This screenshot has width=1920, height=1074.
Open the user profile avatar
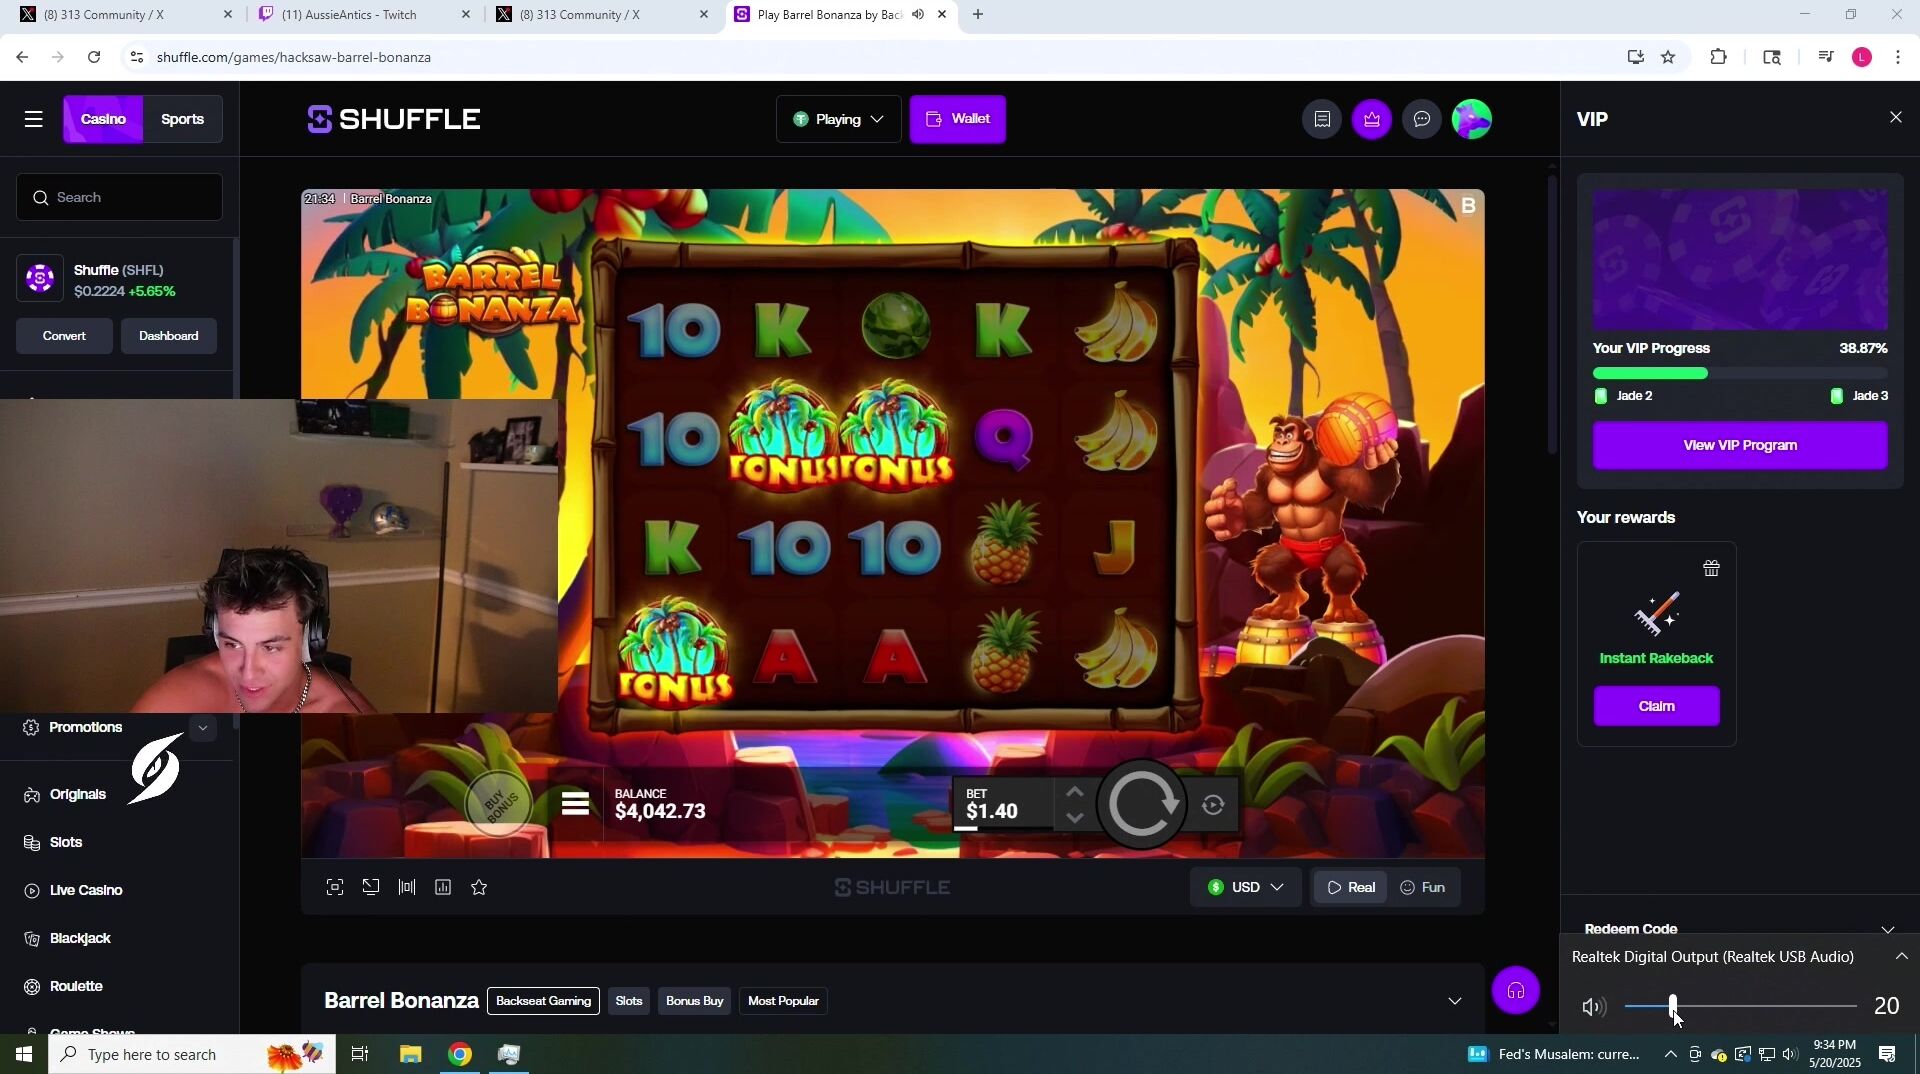pos(1471,120)
